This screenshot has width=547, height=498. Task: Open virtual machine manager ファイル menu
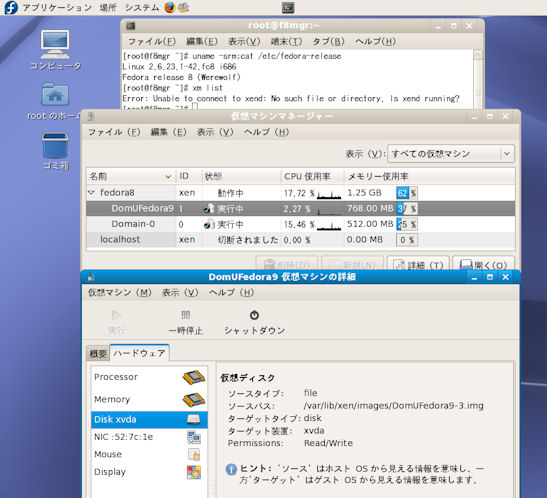[x=114, y=132]
